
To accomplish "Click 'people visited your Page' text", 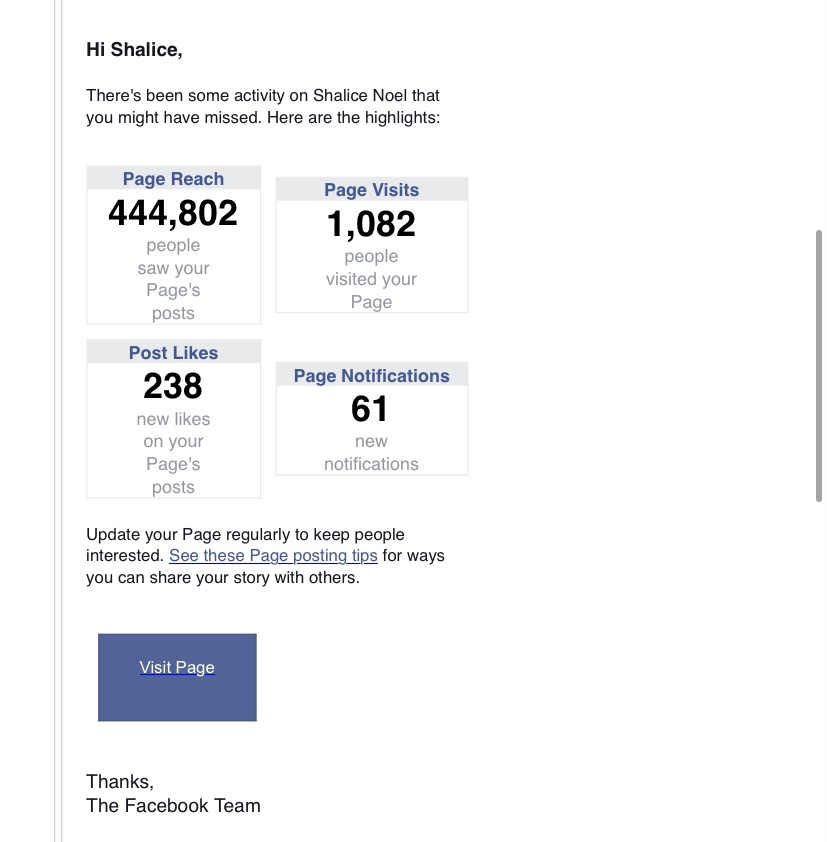I will [x=371, y=279].
